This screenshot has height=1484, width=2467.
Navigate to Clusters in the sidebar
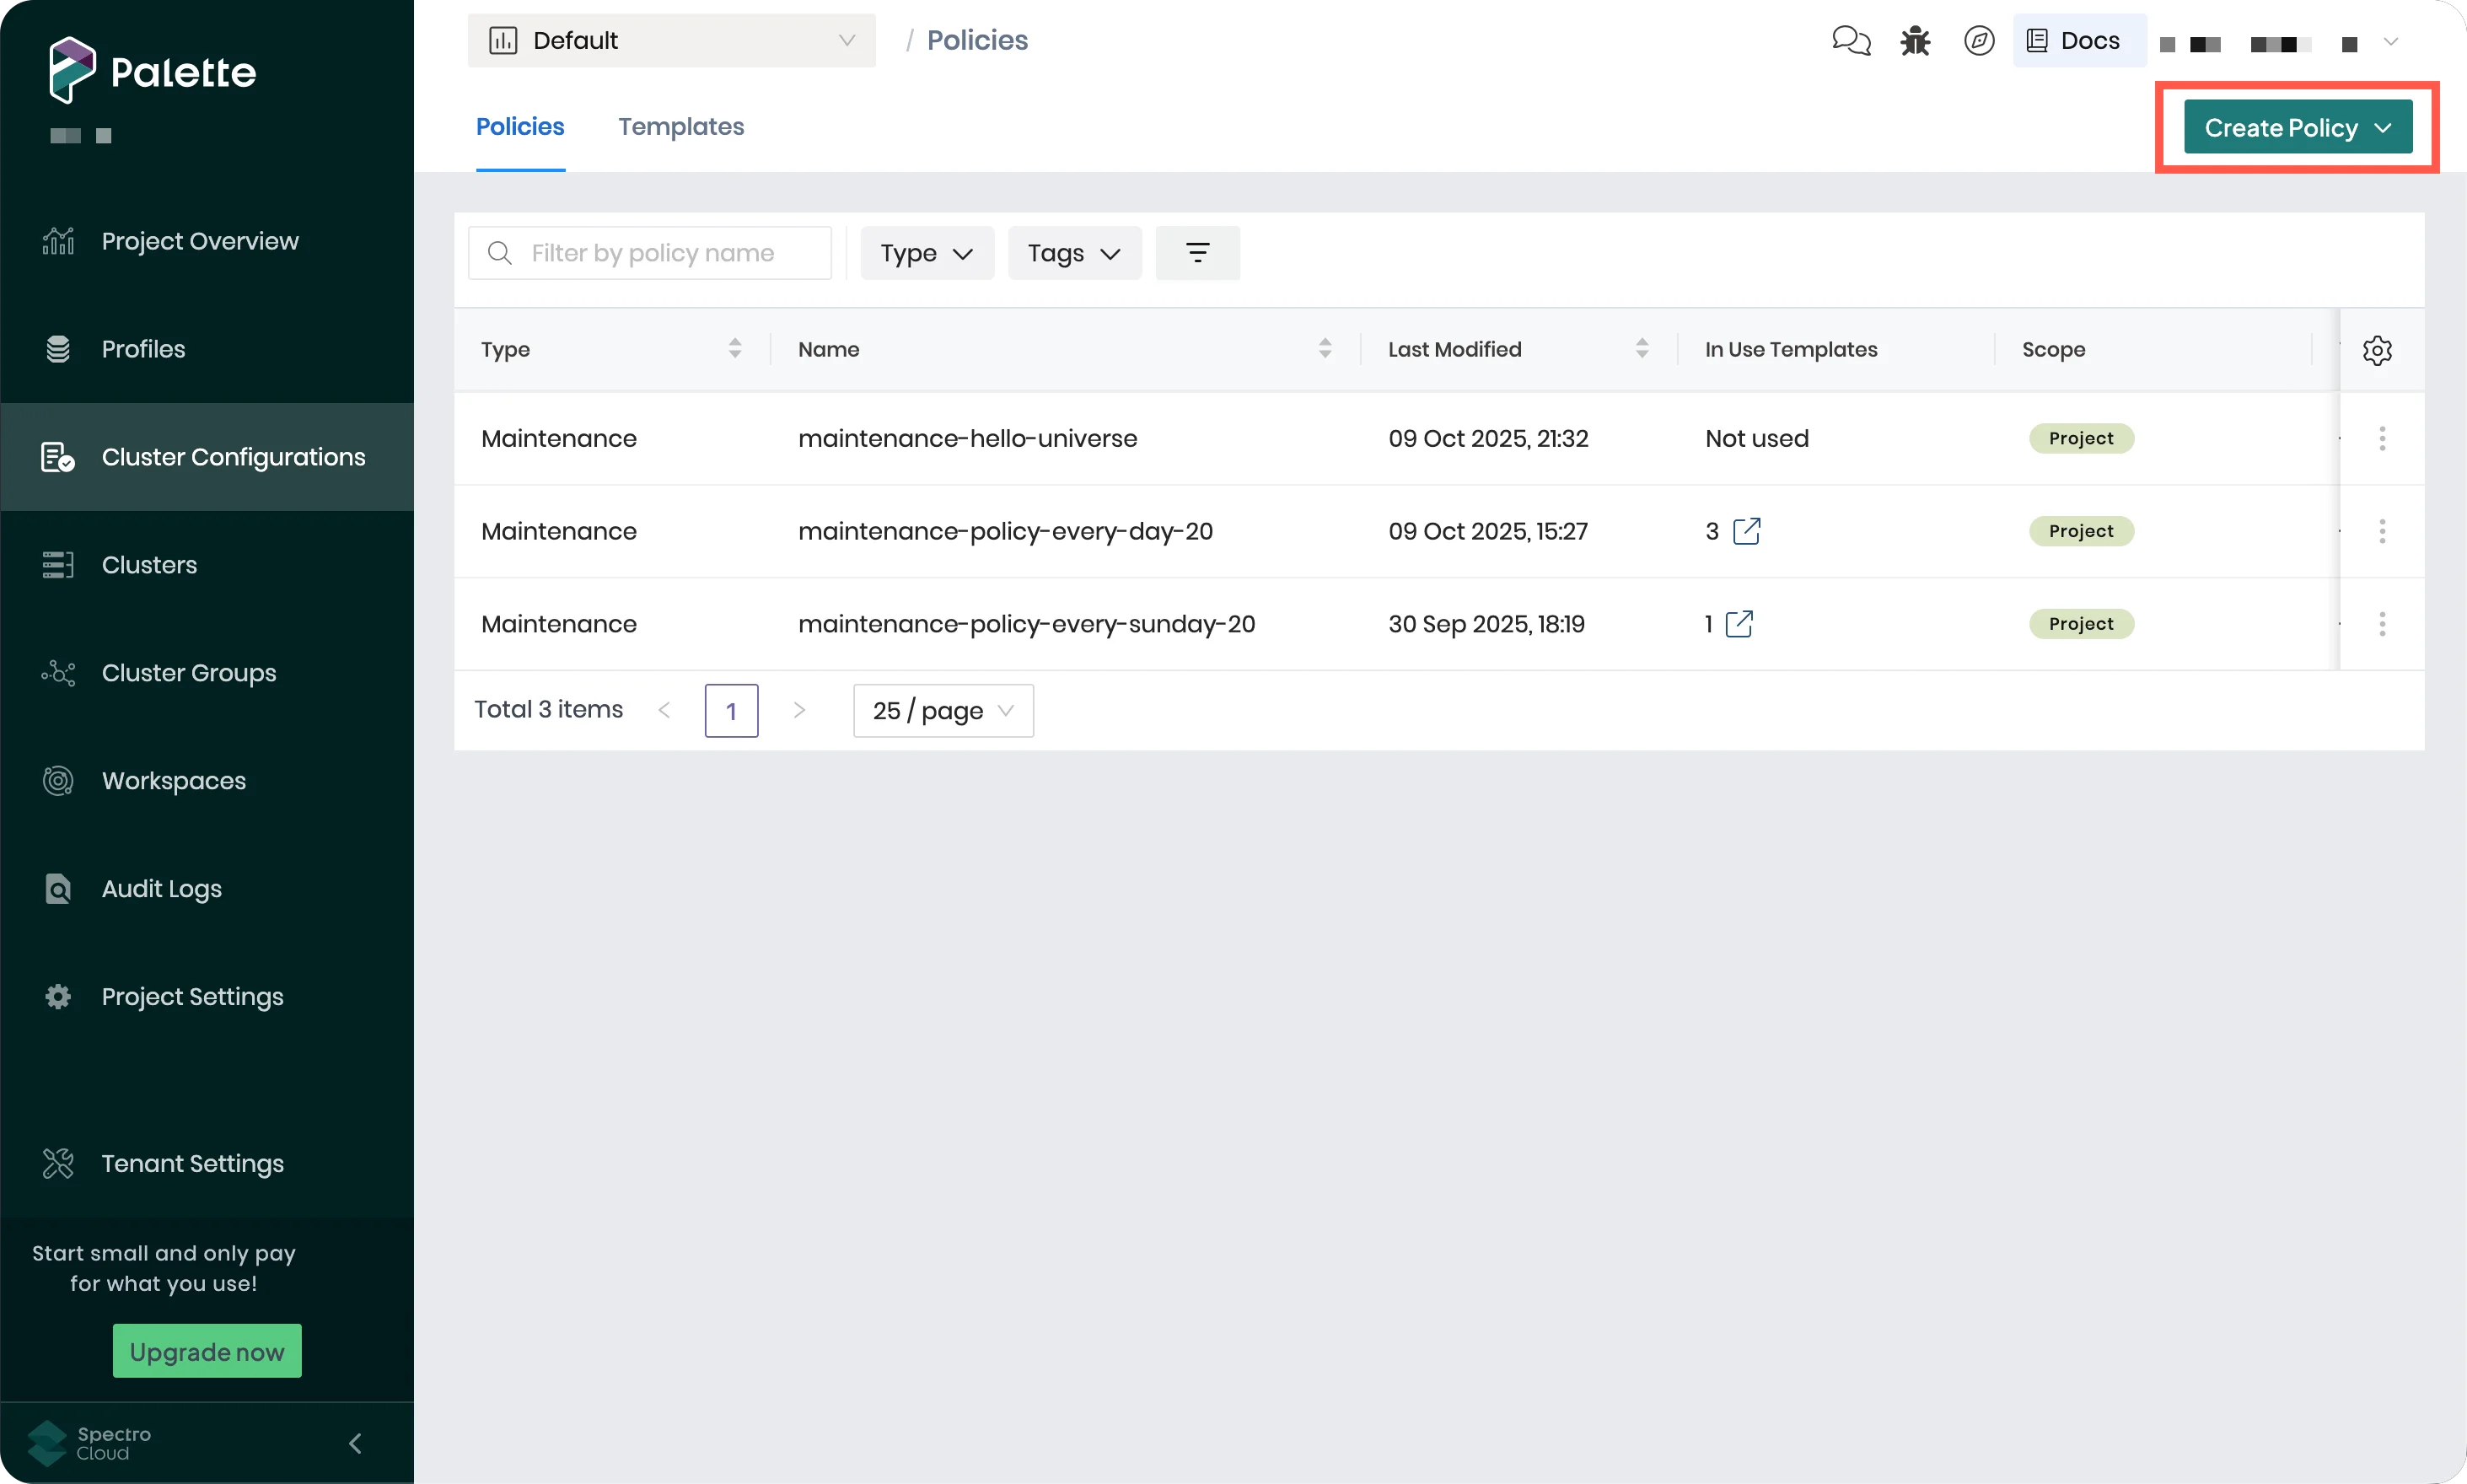pos(149,564)
